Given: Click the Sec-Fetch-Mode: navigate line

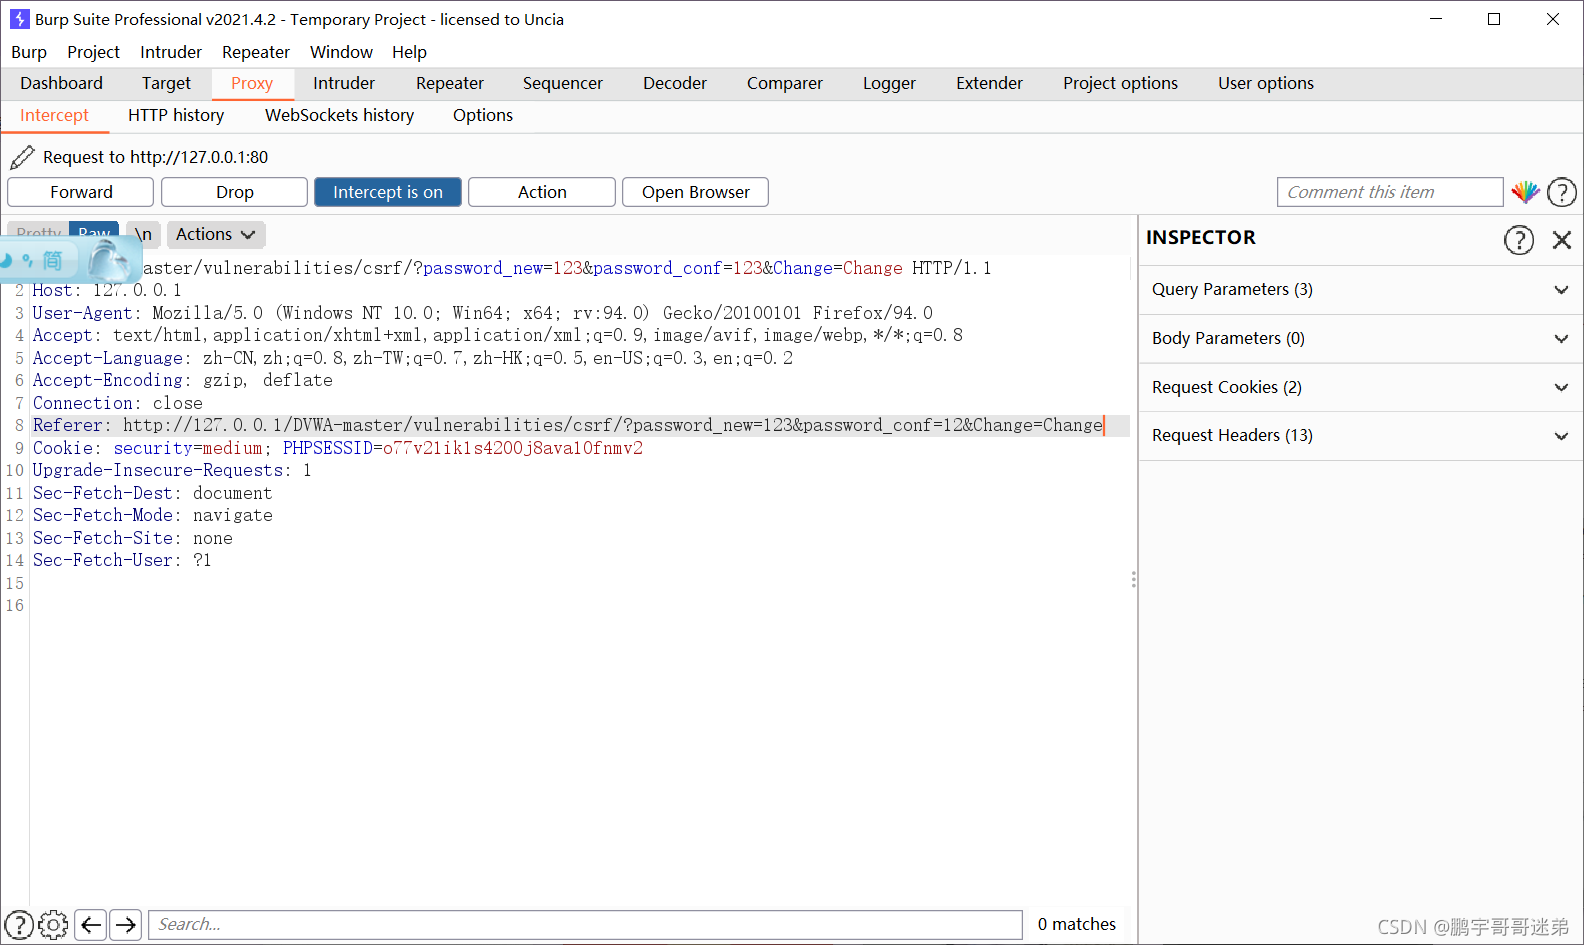Looking at the screenshot, I should (x=153, y=516).
